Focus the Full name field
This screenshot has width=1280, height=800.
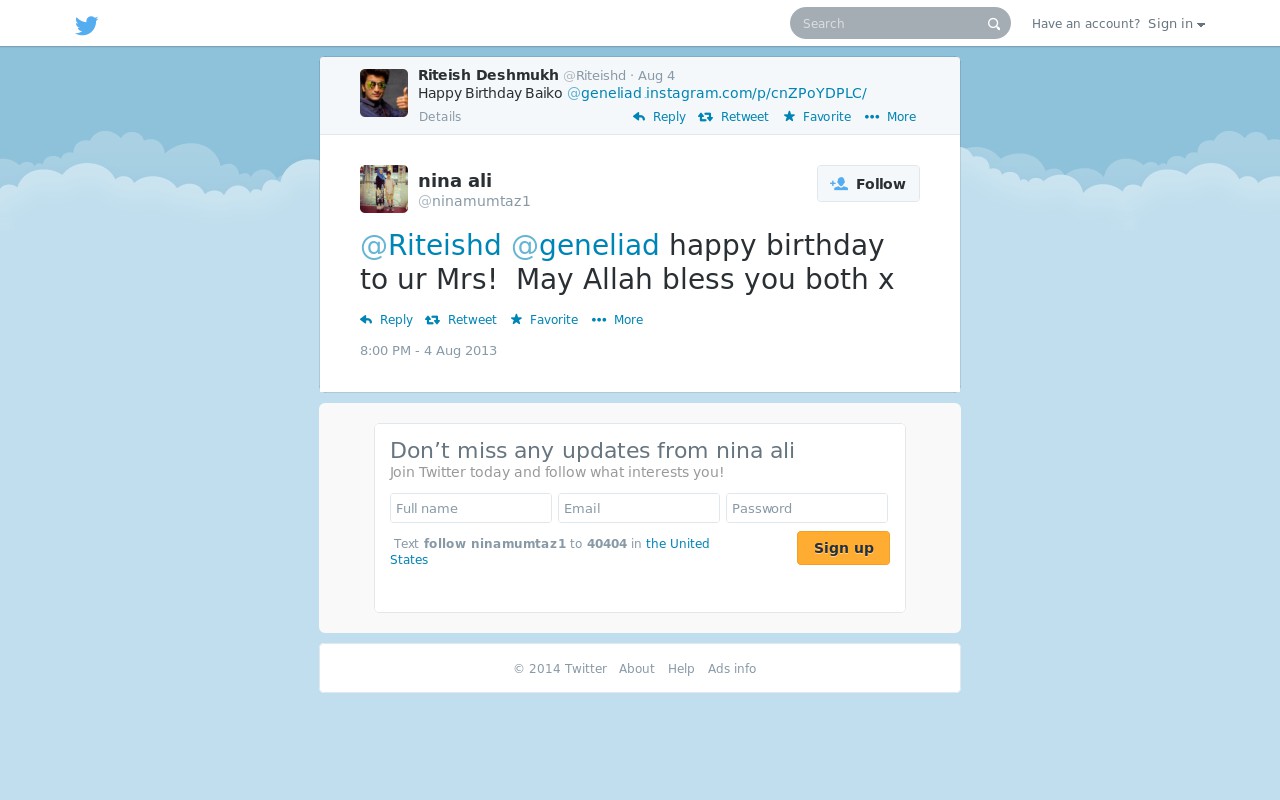coord(471,508)
